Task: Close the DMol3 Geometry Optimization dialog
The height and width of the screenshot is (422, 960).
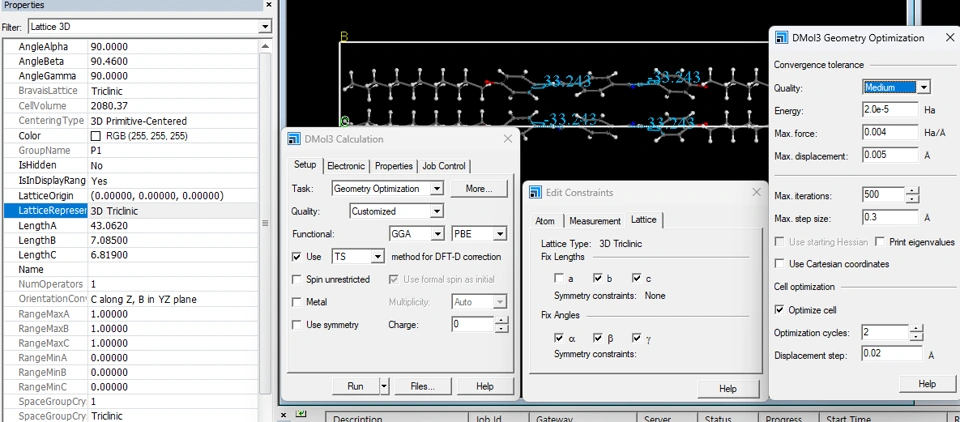Action: [949, 37]
